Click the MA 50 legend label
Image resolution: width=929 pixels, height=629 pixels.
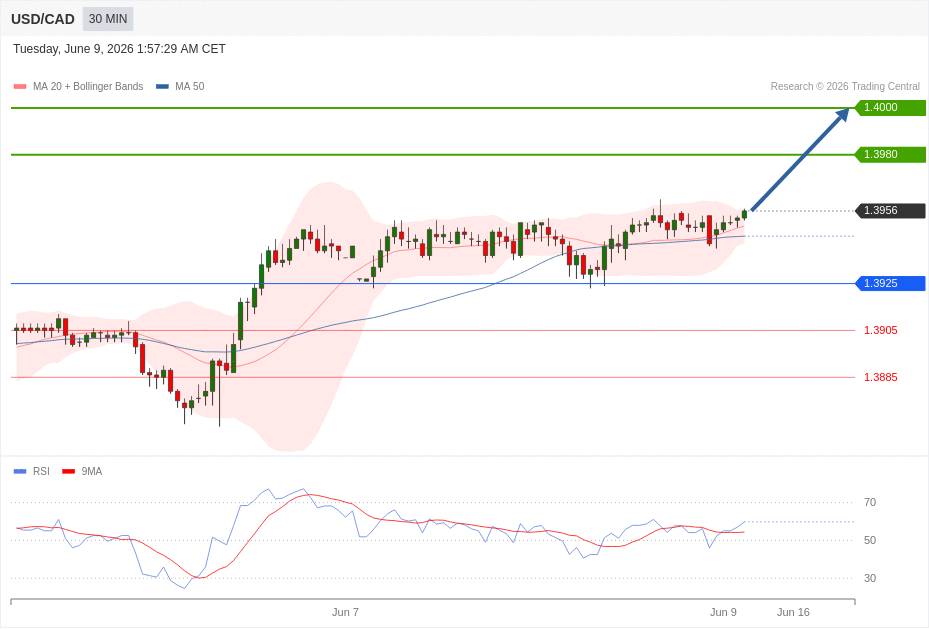click(x=190, y=86)
